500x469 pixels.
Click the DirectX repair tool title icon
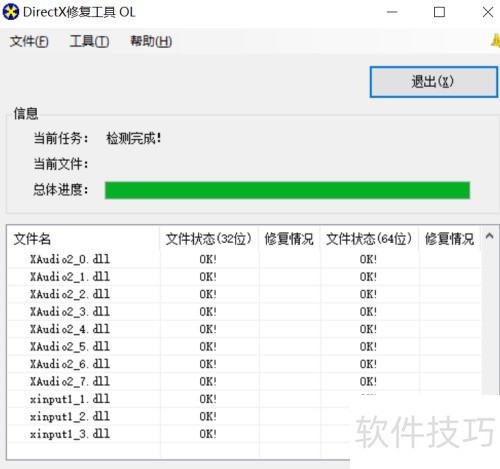[11, 12]
